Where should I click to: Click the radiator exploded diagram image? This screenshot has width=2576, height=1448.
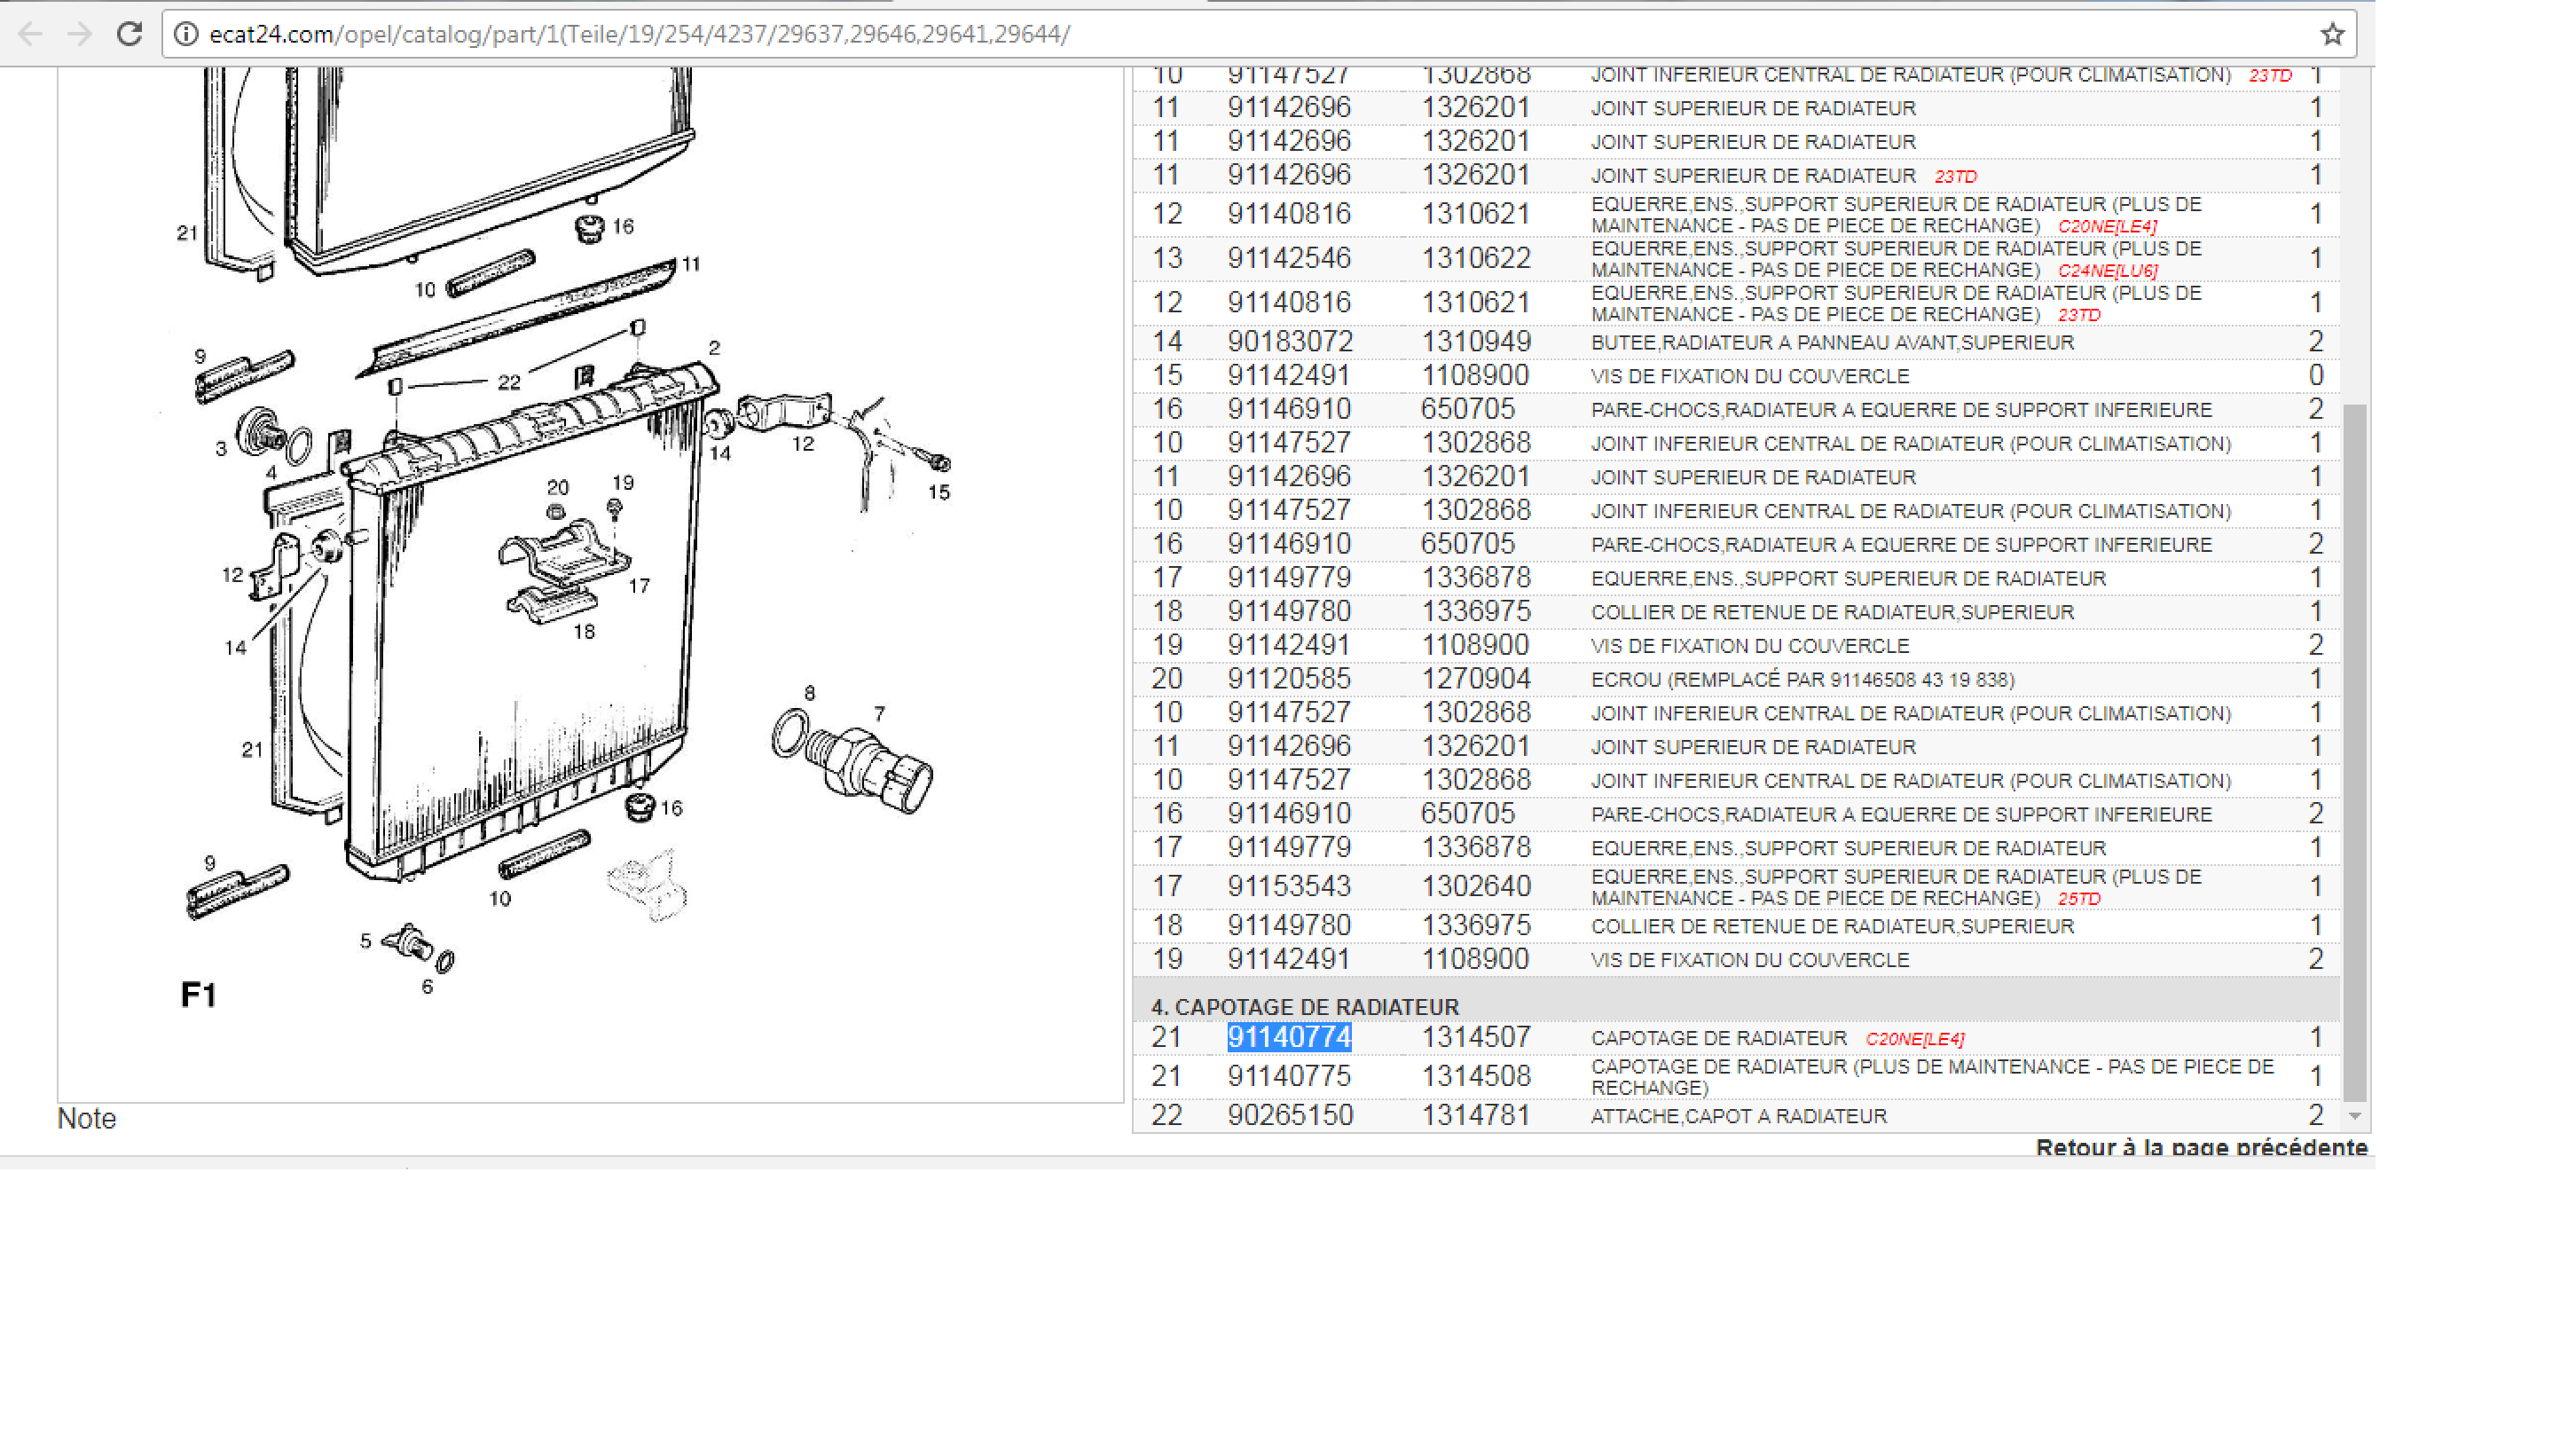(x=590, y=585)
